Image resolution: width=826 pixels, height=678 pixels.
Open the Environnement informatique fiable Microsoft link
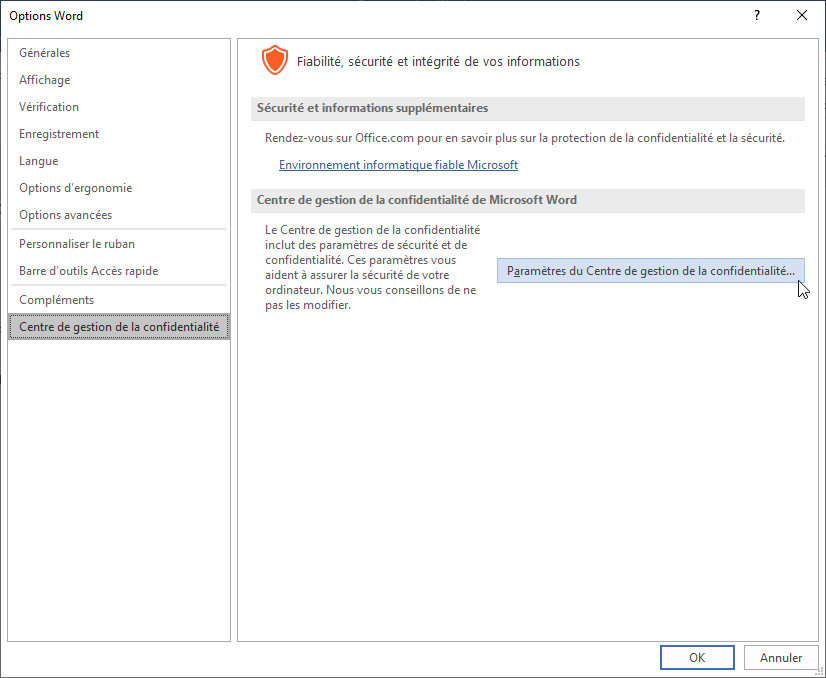(398, 165)
